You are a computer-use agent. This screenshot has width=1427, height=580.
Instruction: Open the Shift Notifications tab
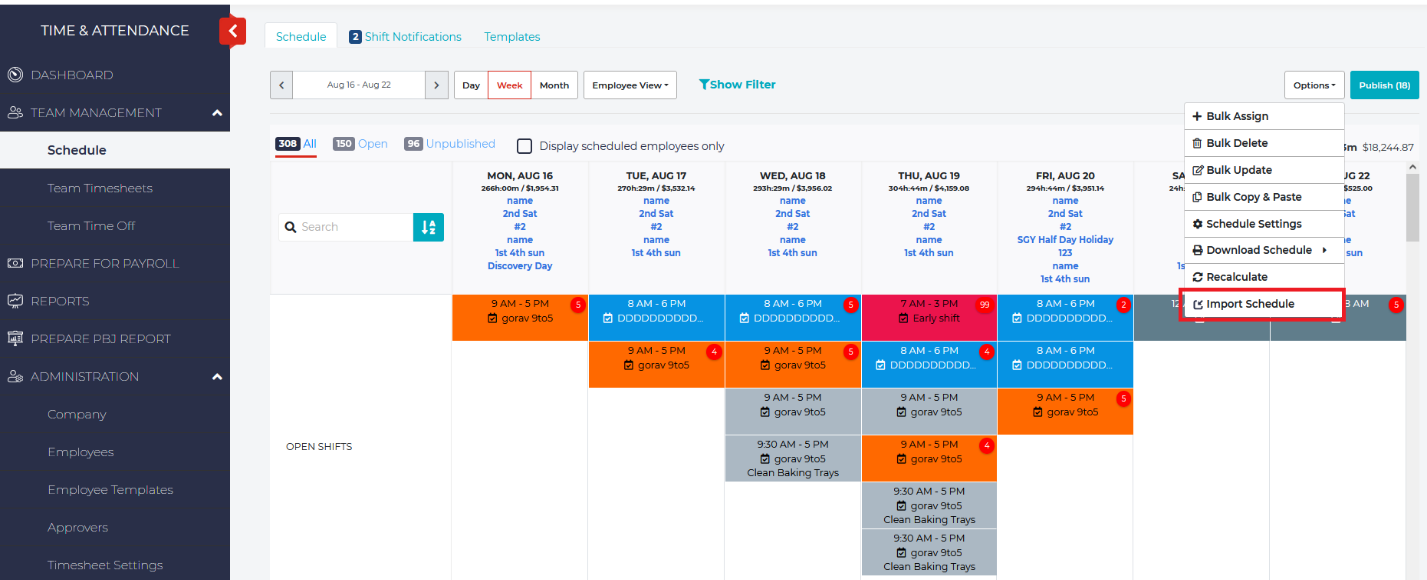[x=405, y=37]
